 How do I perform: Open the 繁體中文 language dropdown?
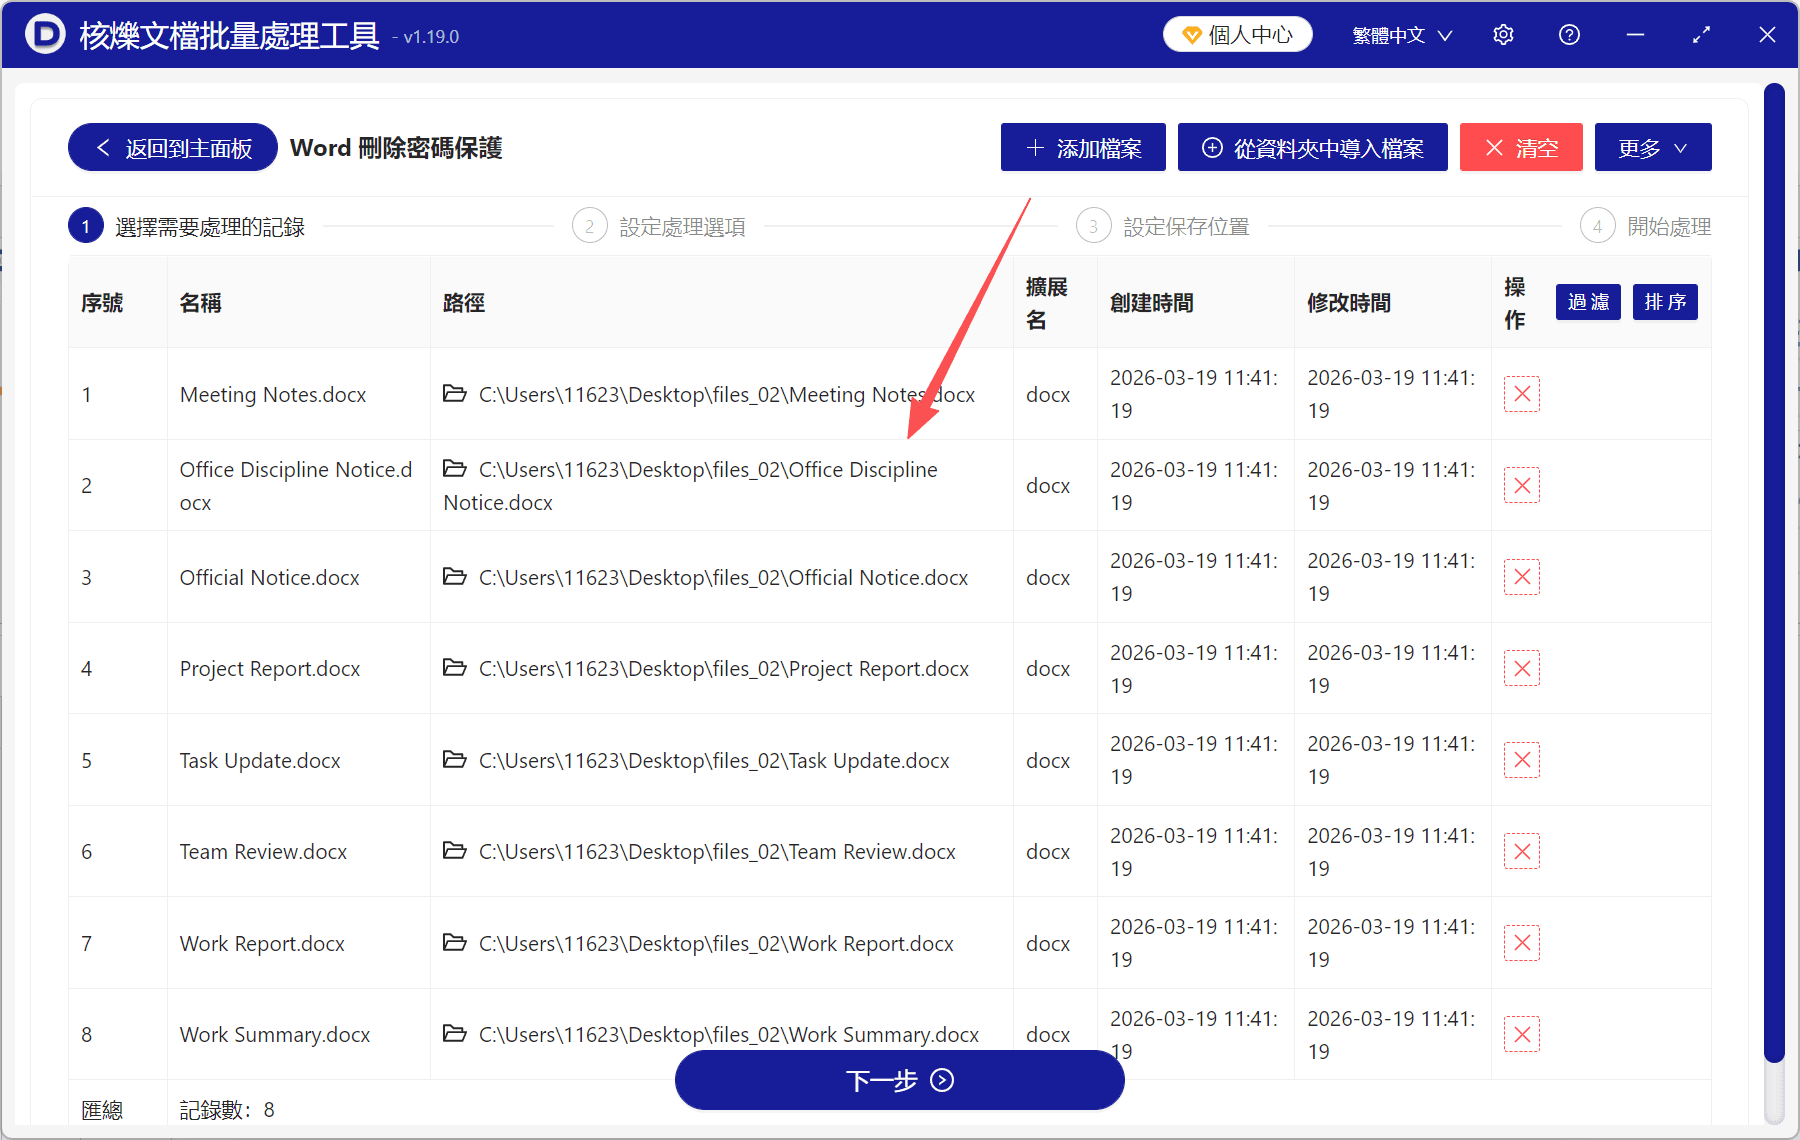coord(1399,34)
